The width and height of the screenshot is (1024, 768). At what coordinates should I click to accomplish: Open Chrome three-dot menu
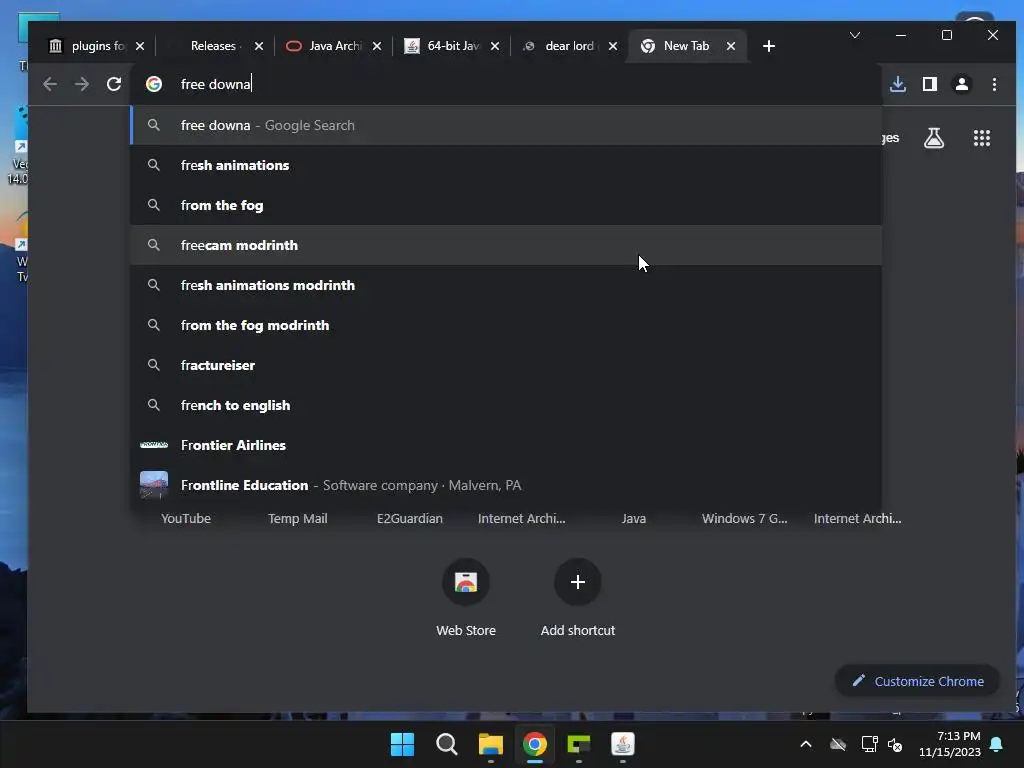coord(994,84)
